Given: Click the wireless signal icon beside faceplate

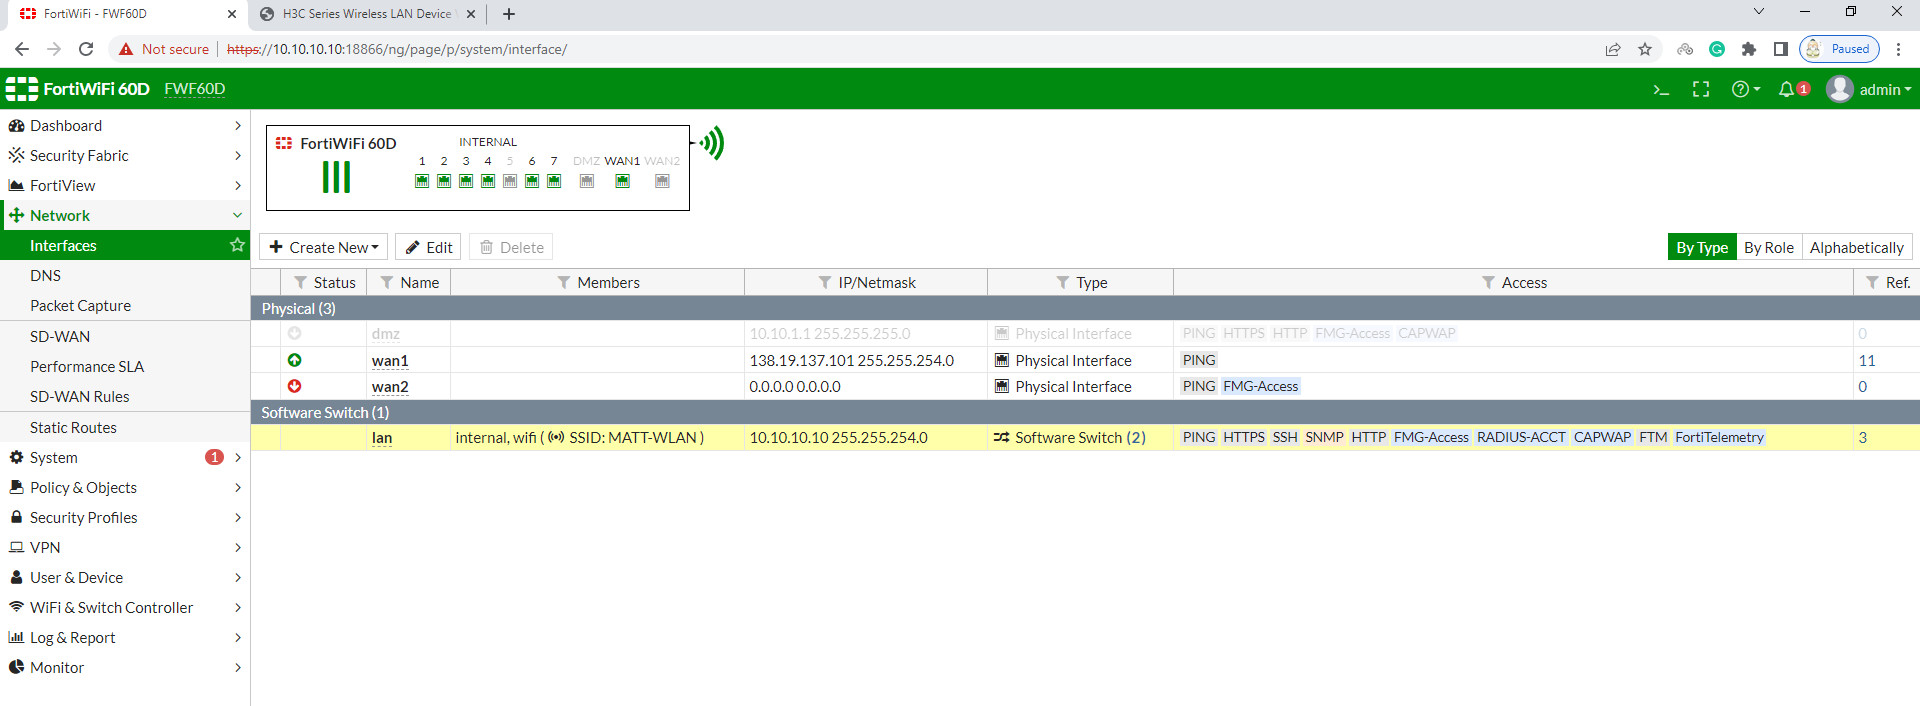Looking at the screenshot, I should tap(712, 143).
